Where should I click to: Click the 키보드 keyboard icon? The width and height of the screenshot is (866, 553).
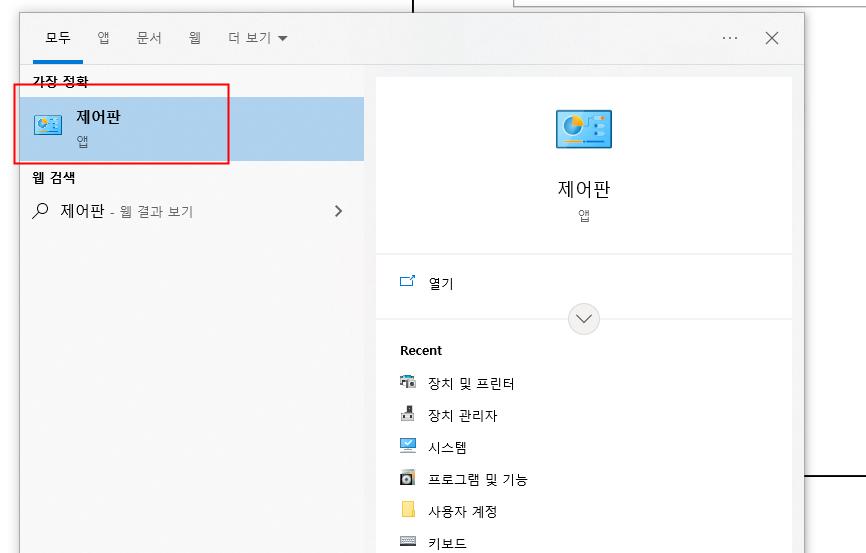point(408,541)
